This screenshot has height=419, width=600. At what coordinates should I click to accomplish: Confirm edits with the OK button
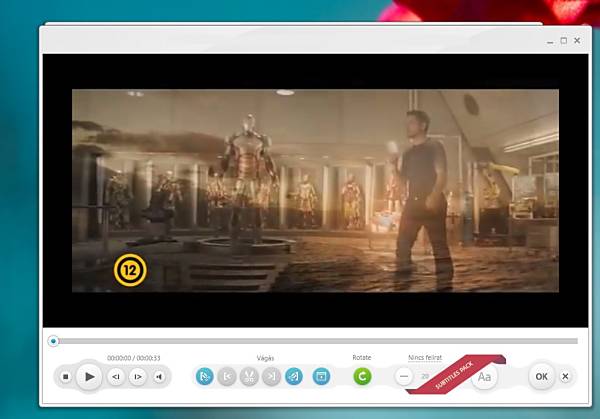(541, 377)
